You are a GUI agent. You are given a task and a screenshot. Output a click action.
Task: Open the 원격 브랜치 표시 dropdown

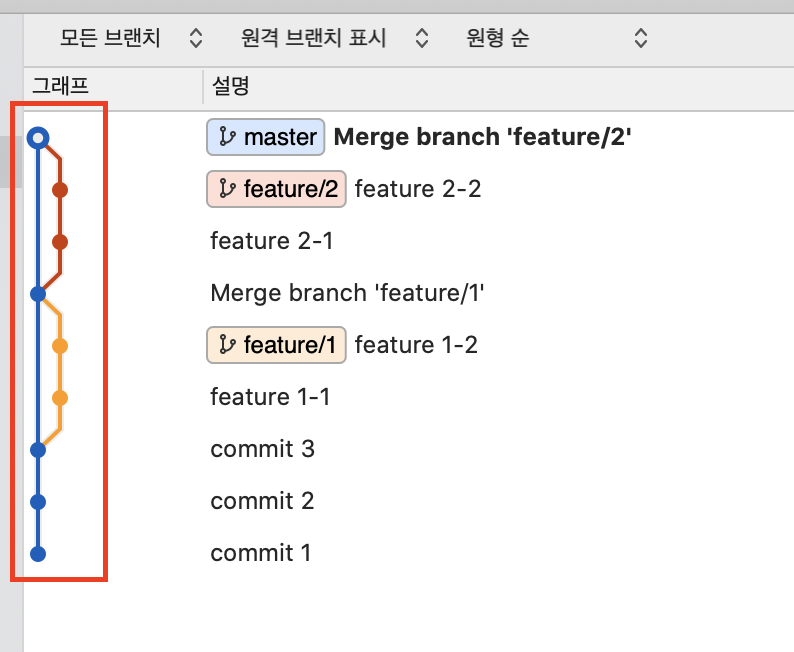click(334, 38)
